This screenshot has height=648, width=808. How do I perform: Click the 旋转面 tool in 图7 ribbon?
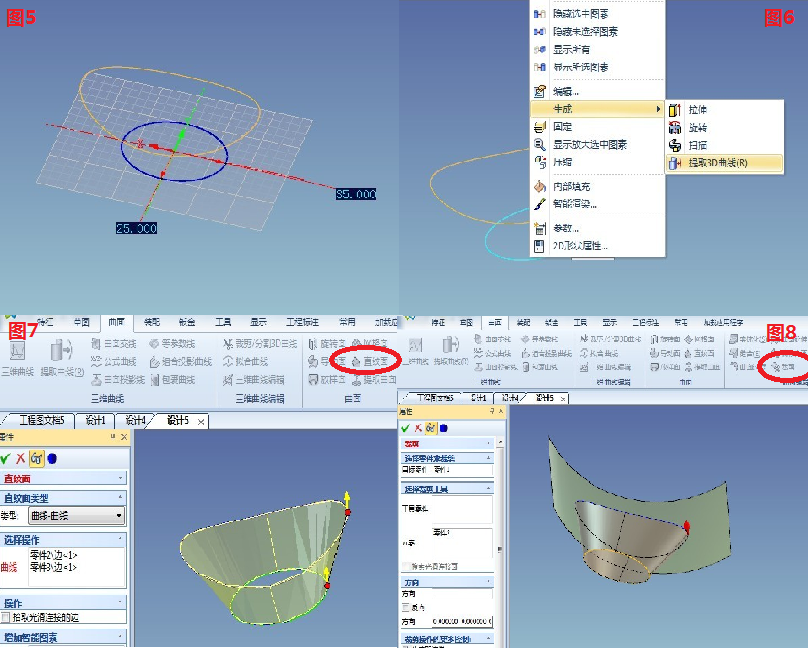point(327,344)
